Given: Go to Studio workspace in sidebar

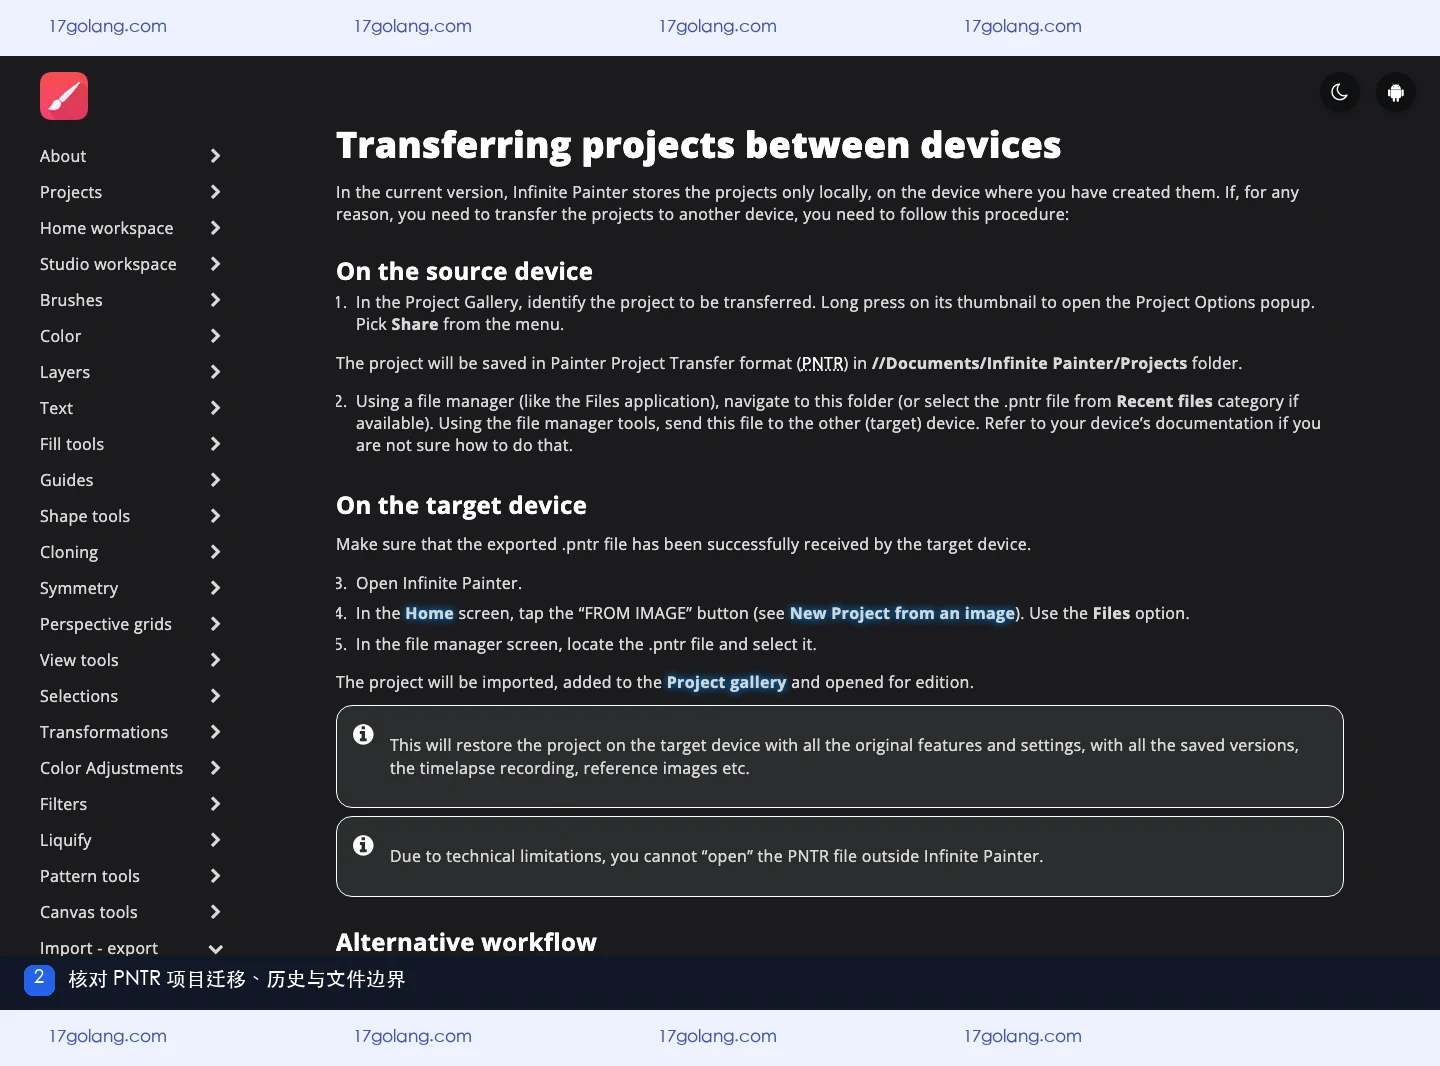Looking at the screenshot, I should [x=108, y=264].
